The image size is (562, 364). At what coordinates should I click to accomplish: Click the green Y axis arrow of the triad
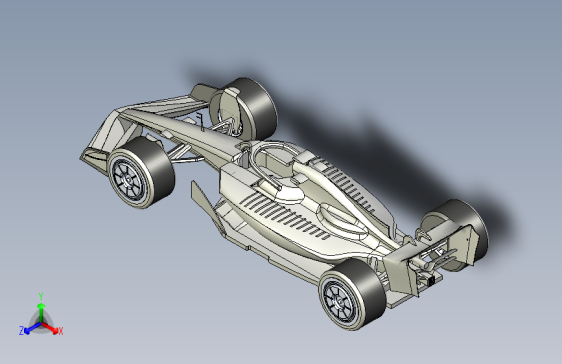point(41,313)
